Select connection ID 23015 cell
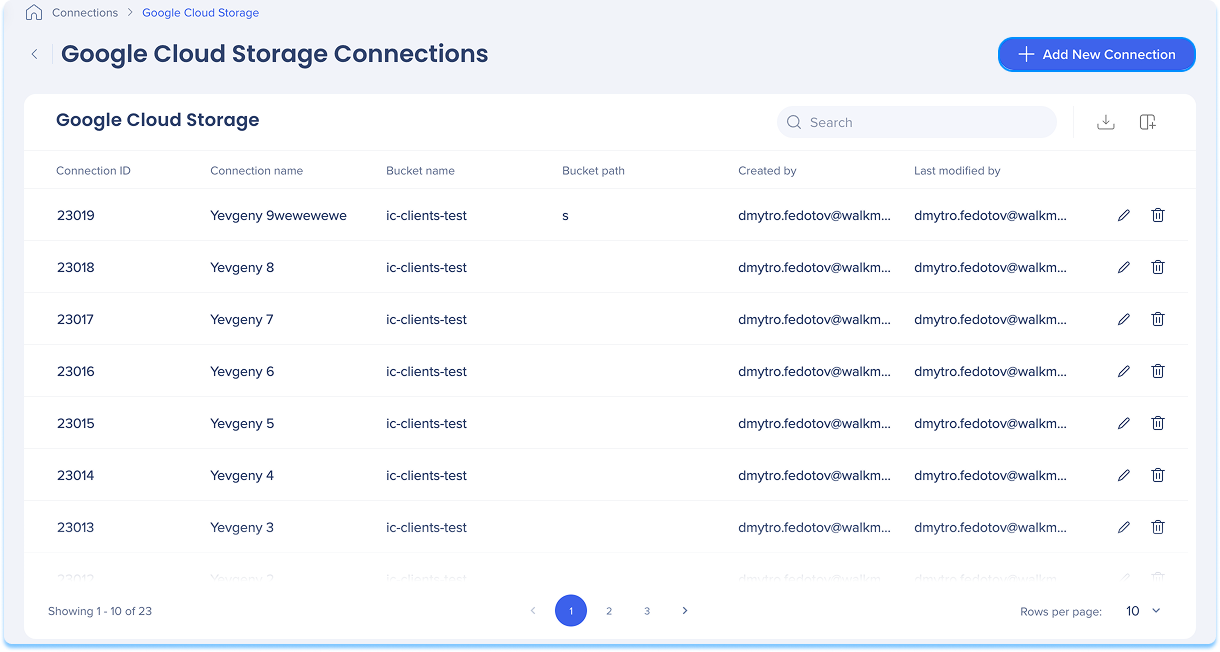This screenshot has height=652, width=1220. pos(75,423)
